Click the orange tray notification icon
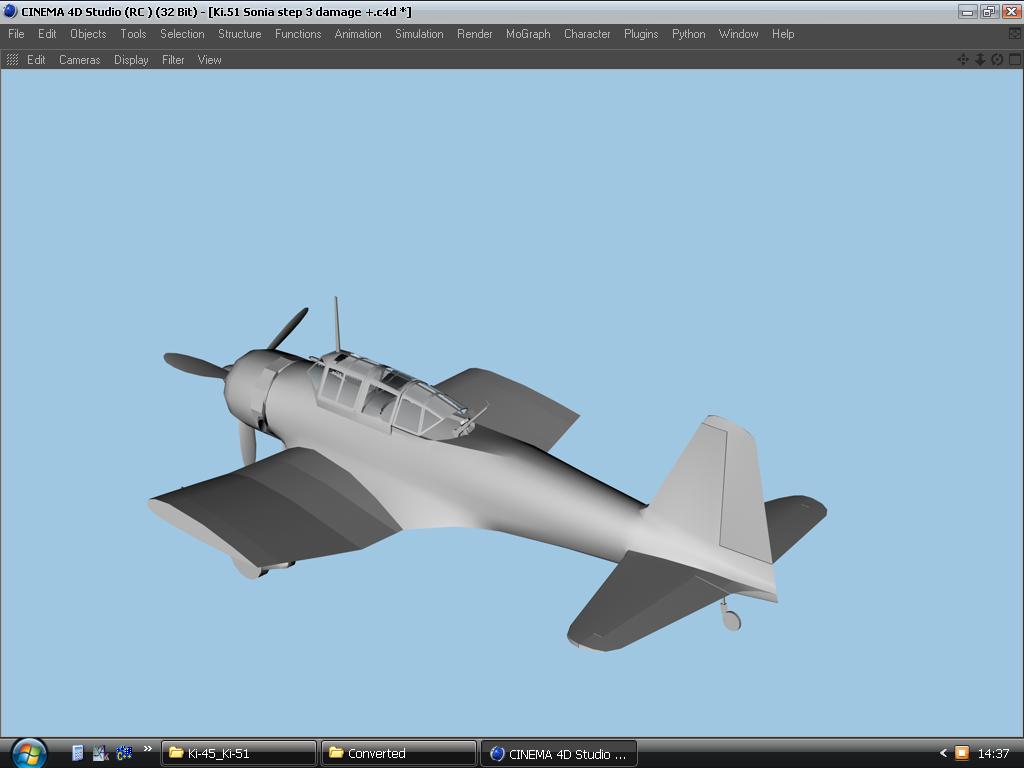Viewport: 1024px width, 768px height. tap(961, 753)
